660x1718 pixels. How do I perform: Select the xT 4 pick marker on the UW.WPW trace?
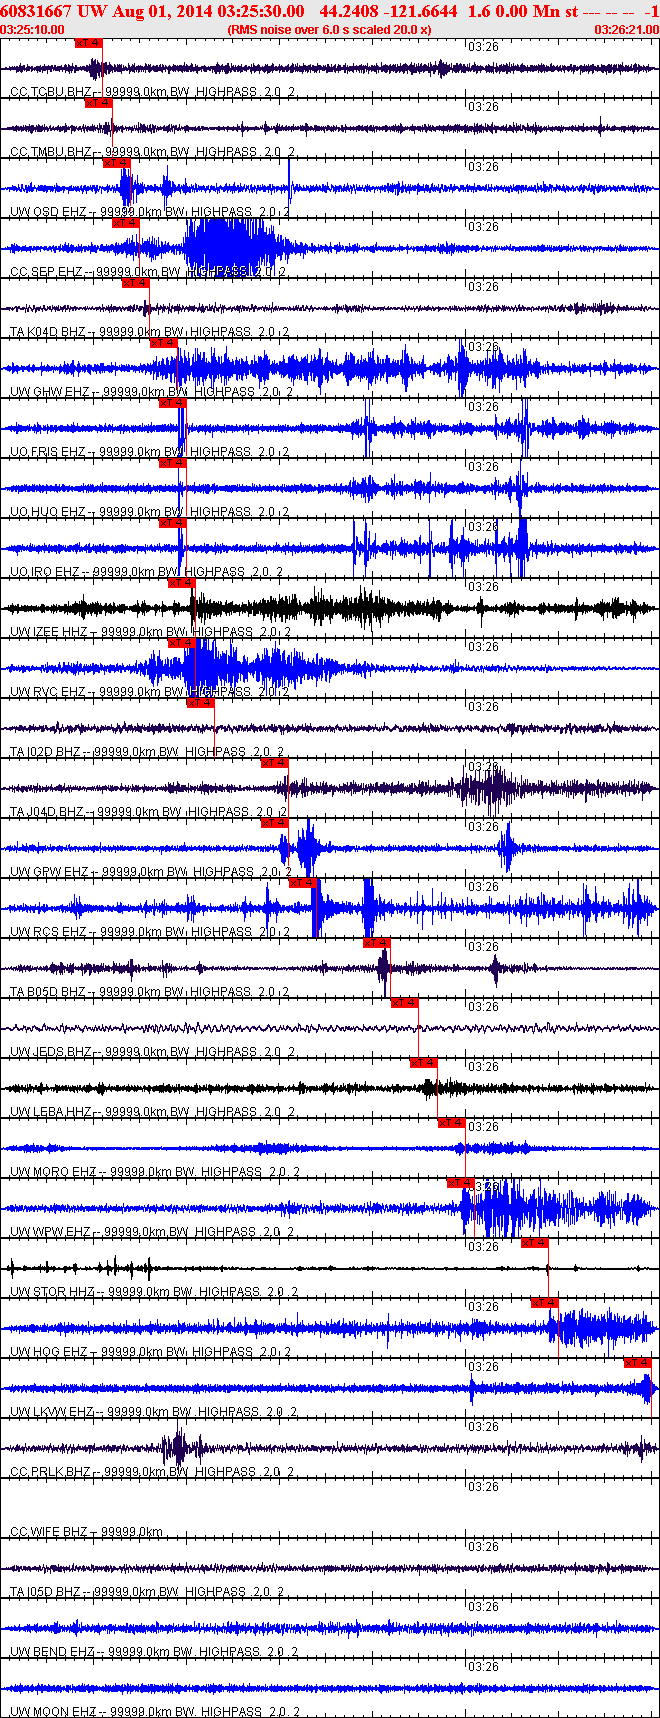[460, 1183]
